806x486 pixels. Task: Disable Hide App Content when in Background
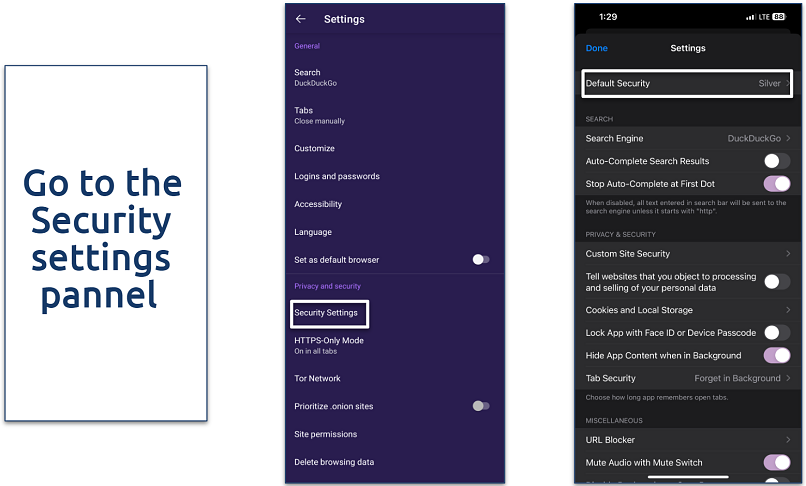[x=776, y=355]
